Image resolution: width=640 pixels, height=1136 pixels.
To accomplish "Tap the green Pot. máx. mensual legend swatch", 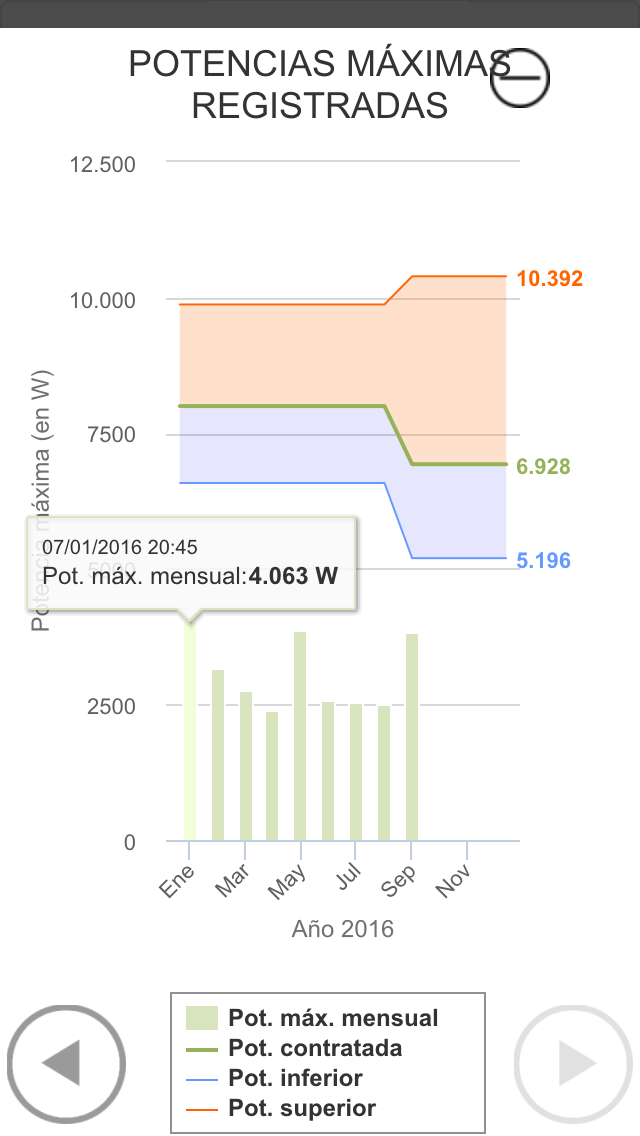I will [x=201, y=1018].
